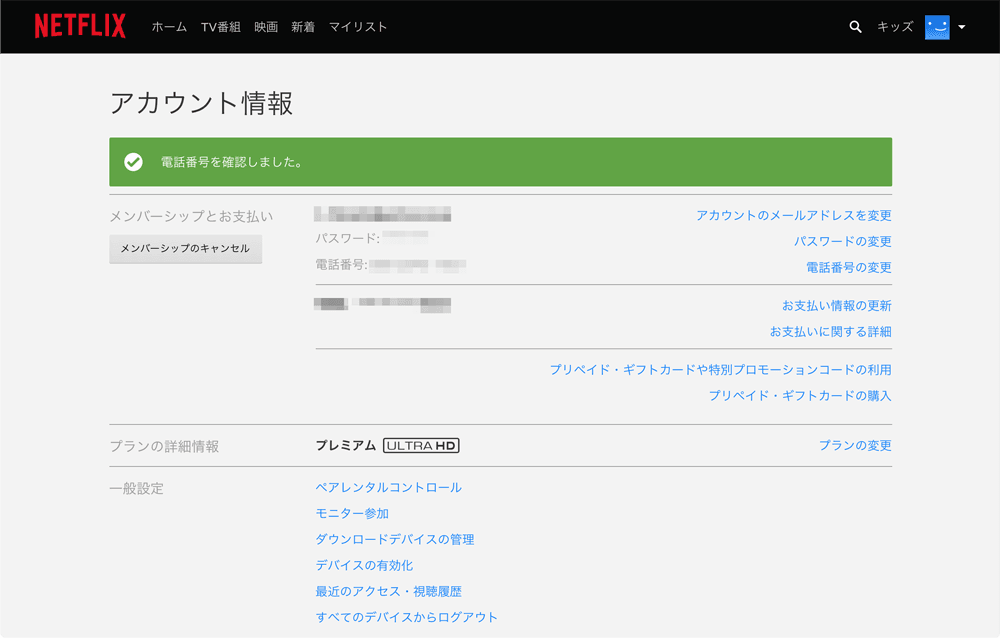
Task: Expand the profile dropdown arrow
Action: pyautogui.click(x=962, y=27)
